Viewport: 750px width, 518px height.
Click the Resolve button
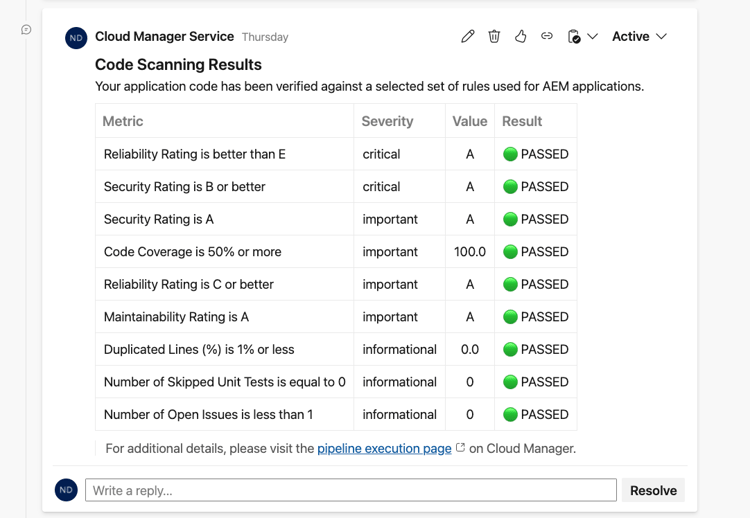coord(653,490)
